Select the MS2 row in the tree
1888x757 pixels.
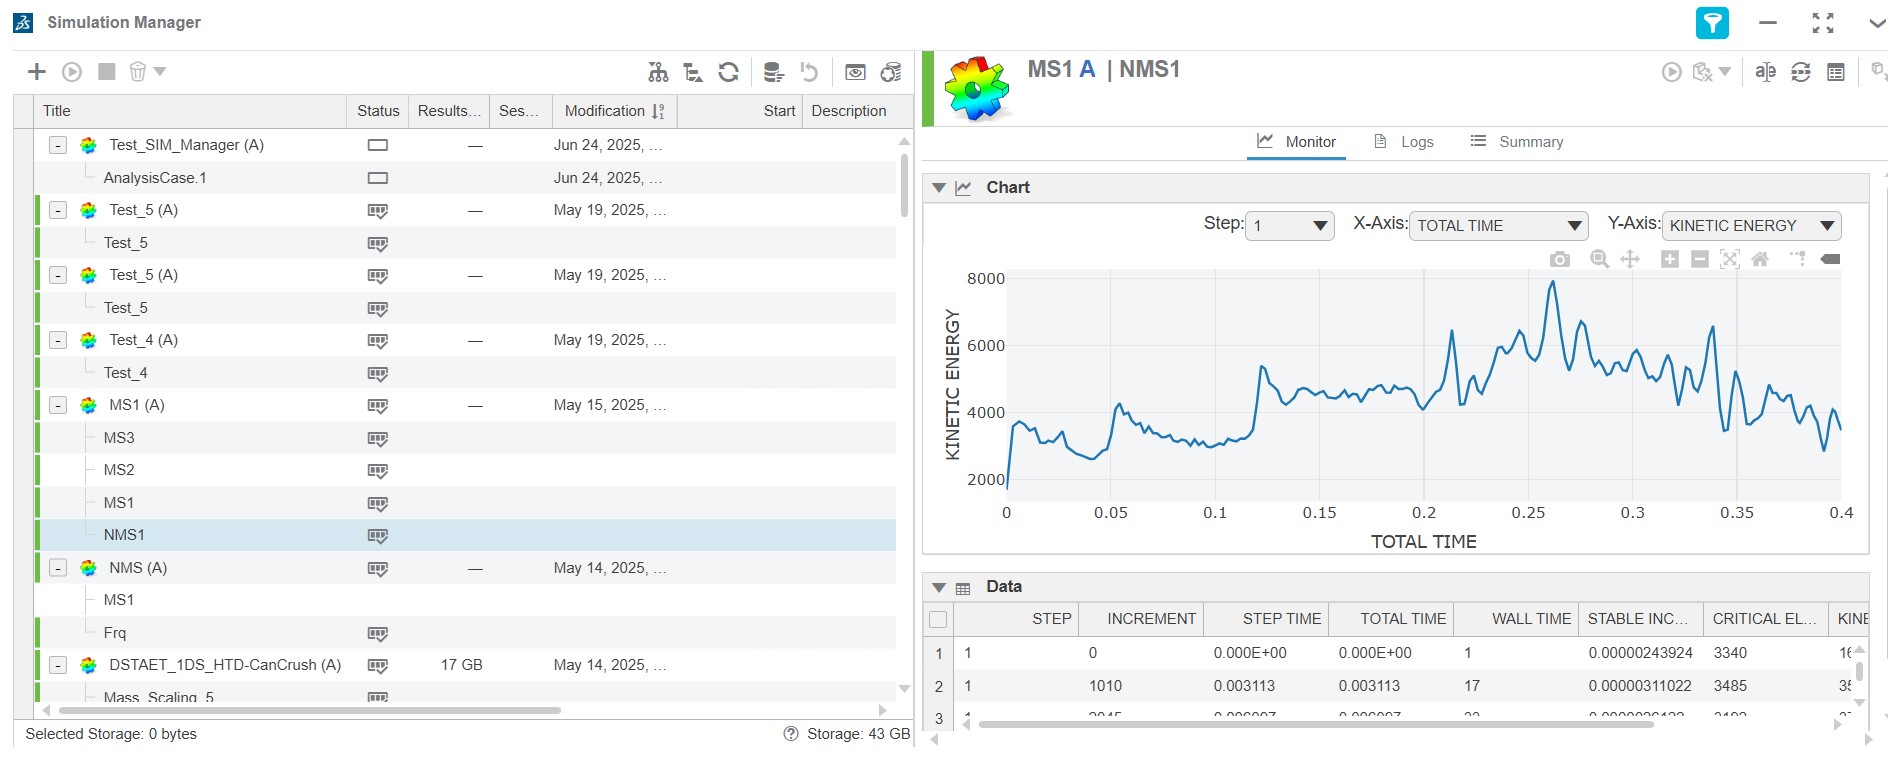(x=119, y=470)
